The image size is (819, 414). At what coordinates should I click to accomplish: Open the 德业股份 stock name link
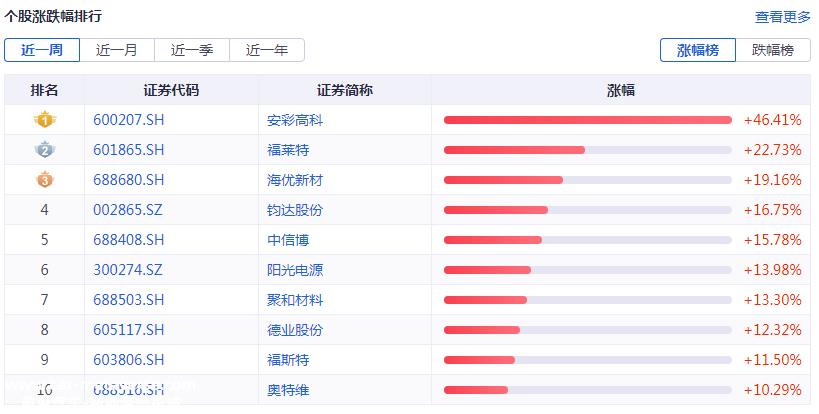point(295,330)
